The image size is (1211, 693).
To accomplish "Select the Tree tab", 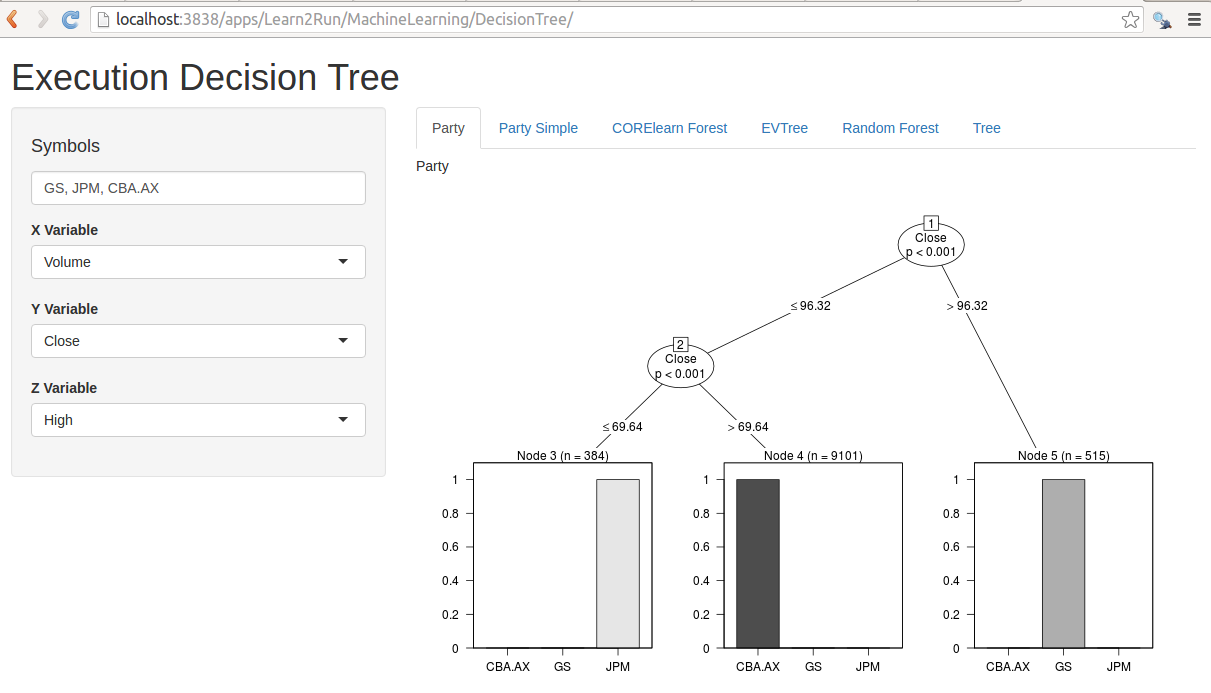I will (x=986, y=128).
